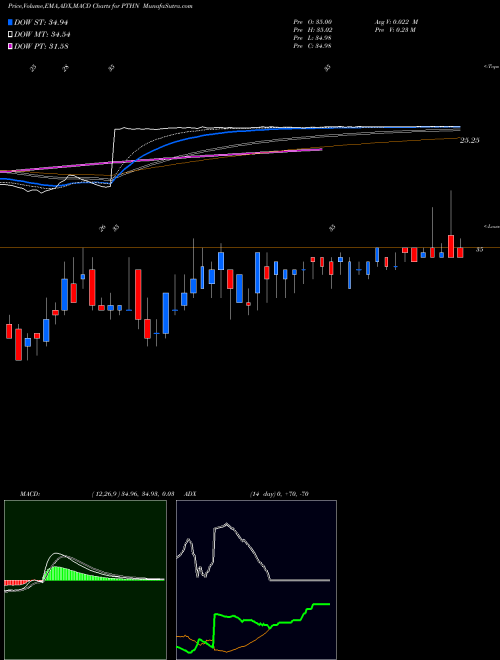Click the 'Pre O' open price value
Screen dimensions: 500x660
pyautogui.click(x=312, y=22)
